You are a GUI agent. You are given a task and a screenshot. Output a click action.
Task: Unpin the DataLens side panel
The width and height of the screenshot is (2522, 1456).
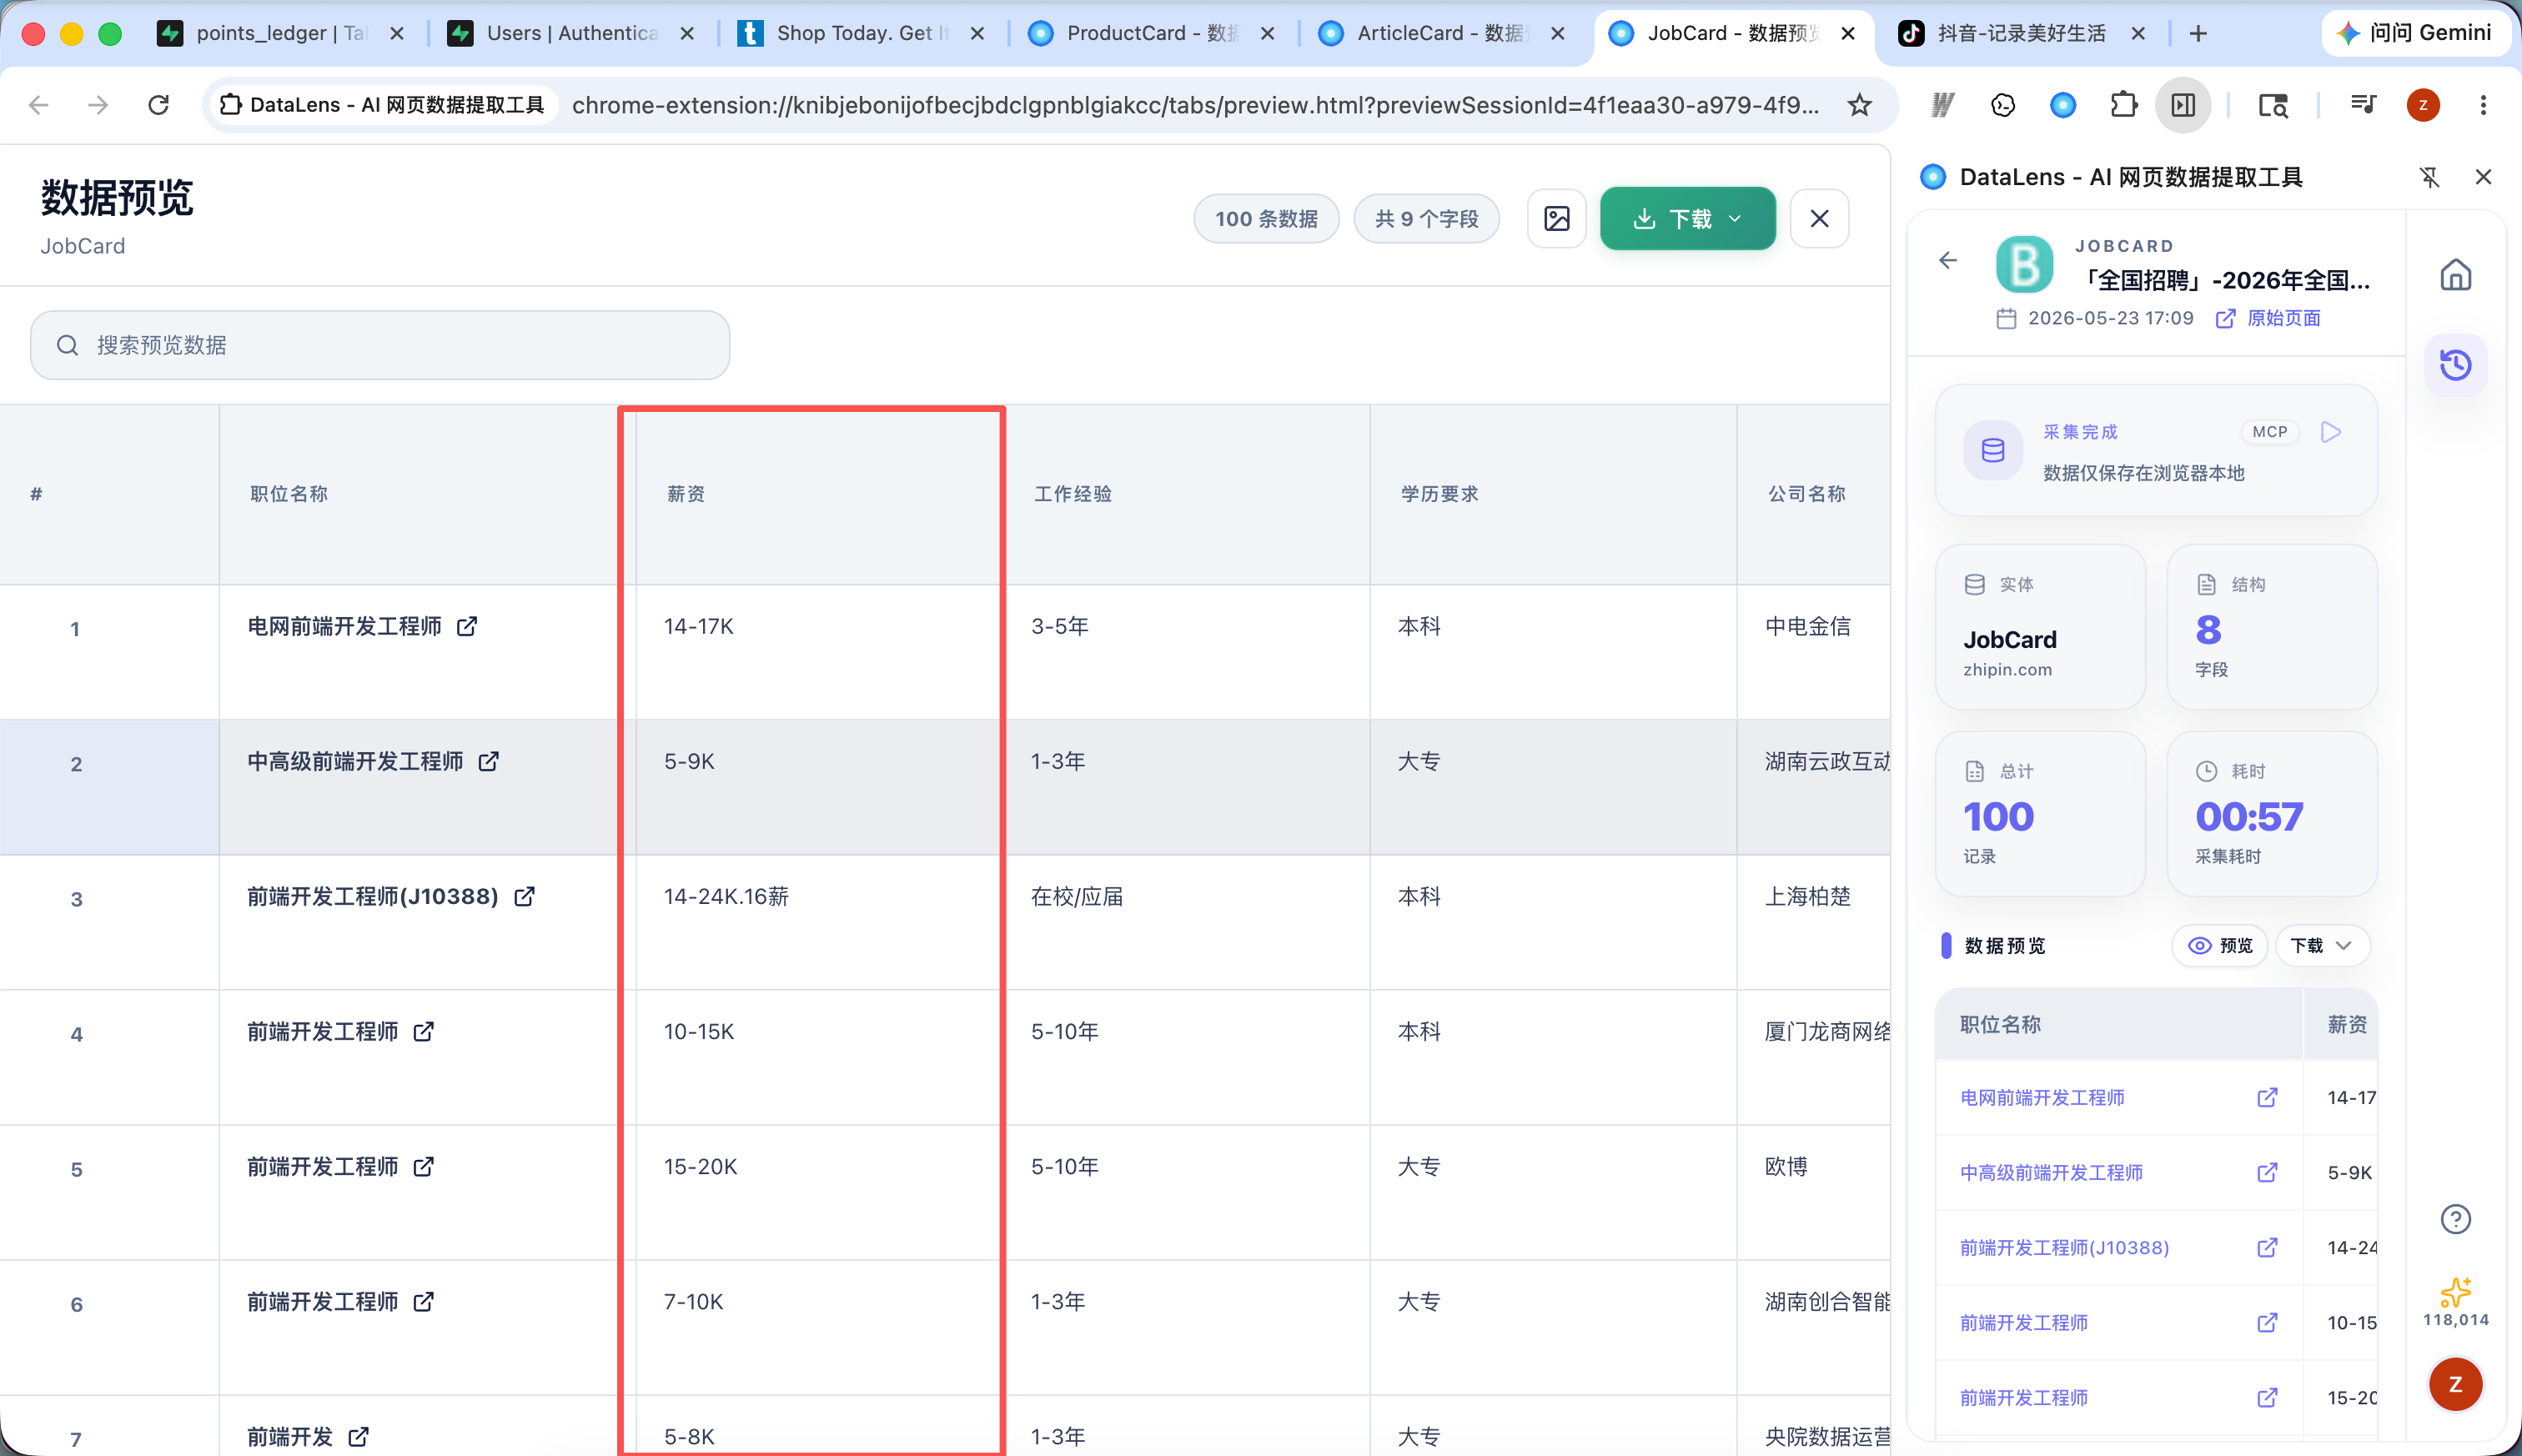click(x=2429, y=177)
